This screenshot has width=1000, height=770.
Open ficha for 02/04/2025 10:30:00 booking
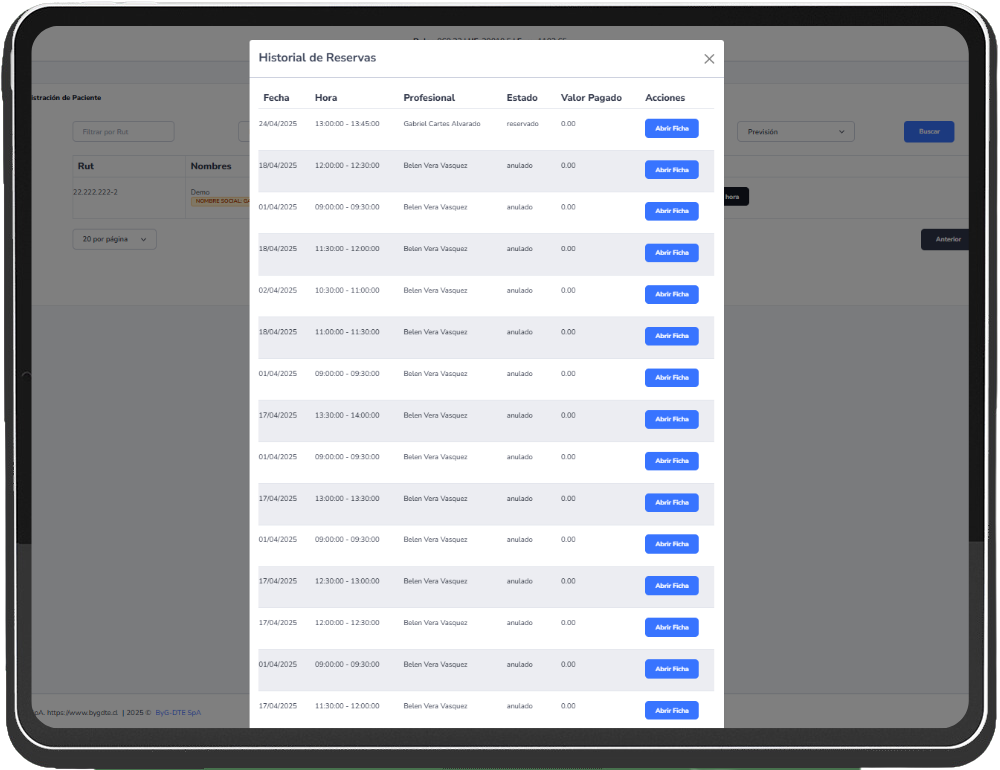click(x=671, y=295)
